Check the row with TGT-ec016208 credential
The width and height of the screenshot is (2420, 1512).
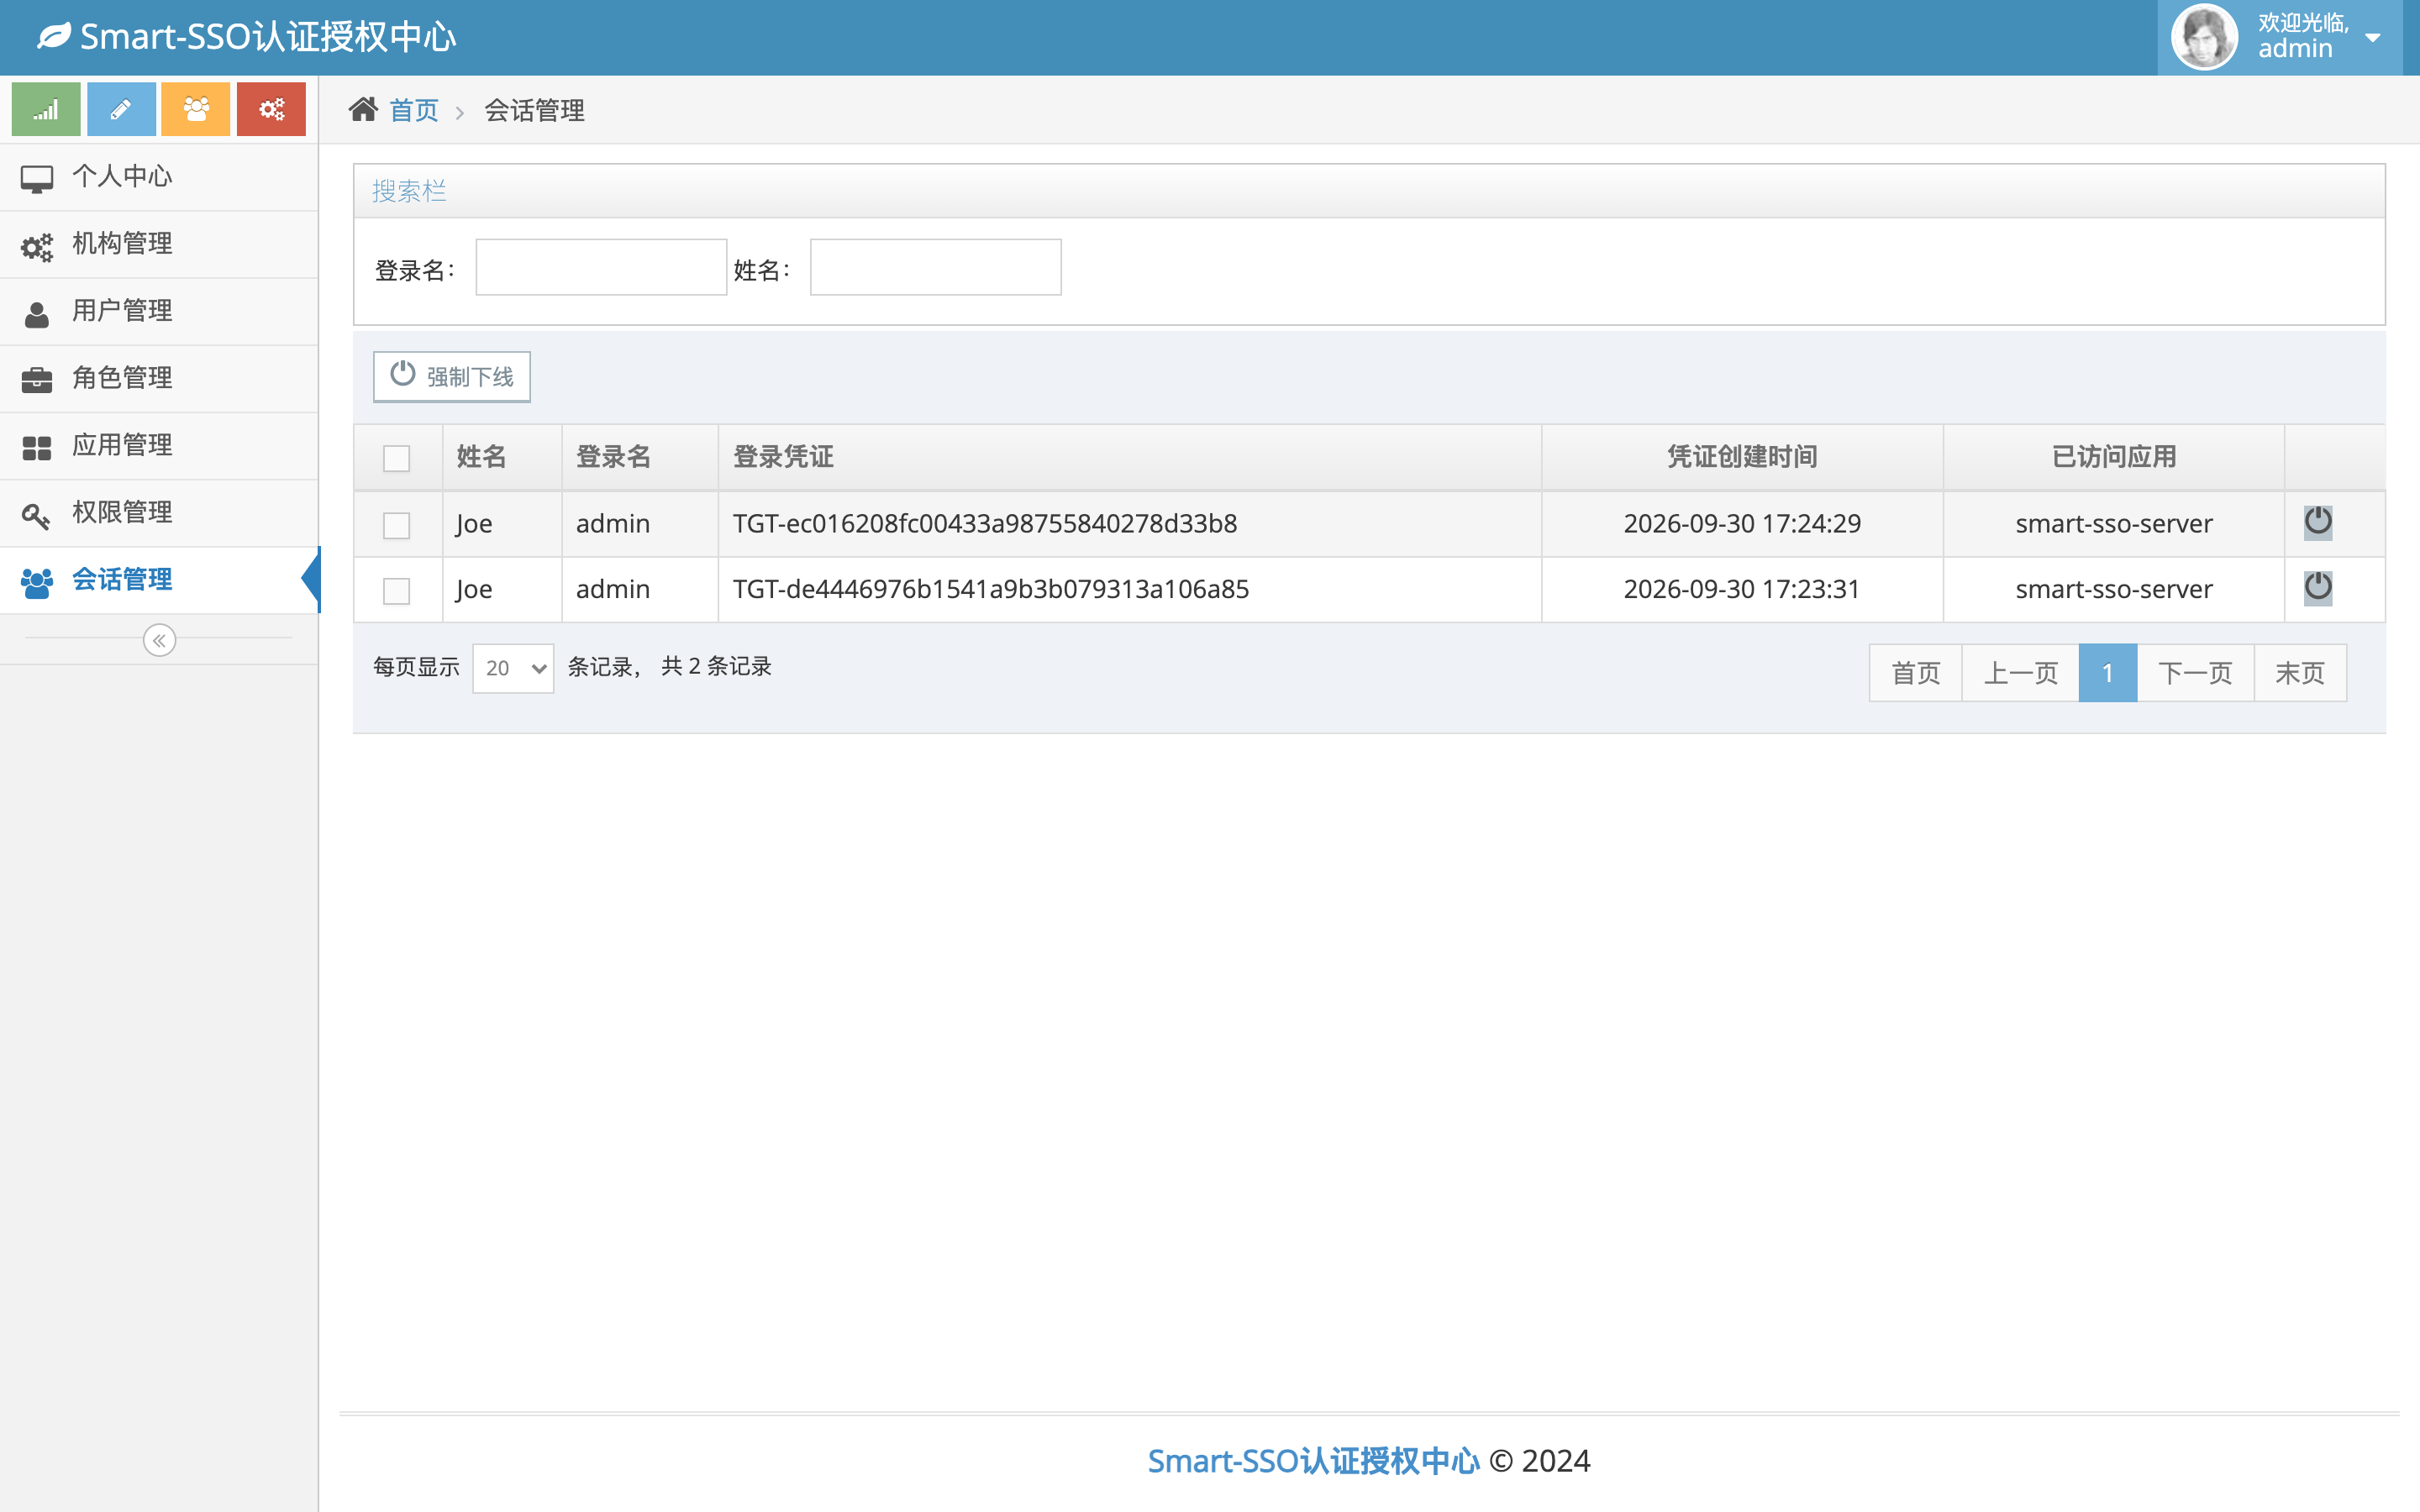click(x=397, y=525)
